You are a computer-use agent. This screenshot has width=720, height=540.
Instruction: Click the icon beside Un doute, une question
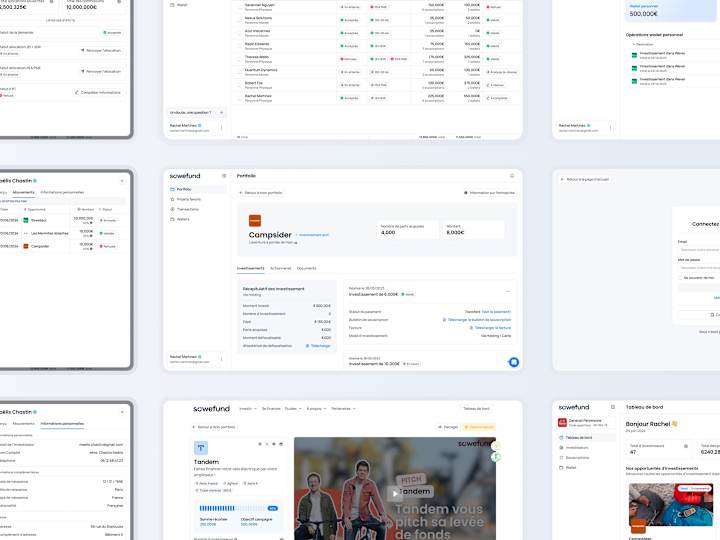click(221, 112)
